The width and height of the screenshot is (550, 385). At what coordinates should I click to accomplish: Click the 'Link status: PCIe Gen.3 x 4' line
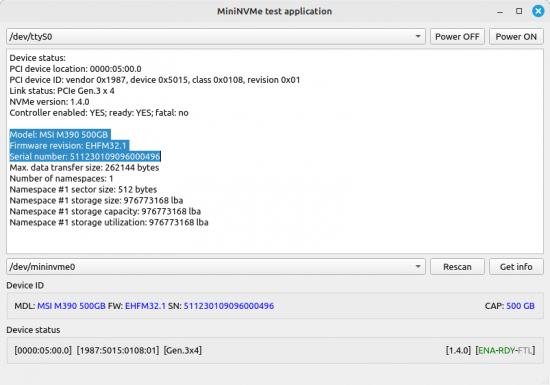[62, 91]
